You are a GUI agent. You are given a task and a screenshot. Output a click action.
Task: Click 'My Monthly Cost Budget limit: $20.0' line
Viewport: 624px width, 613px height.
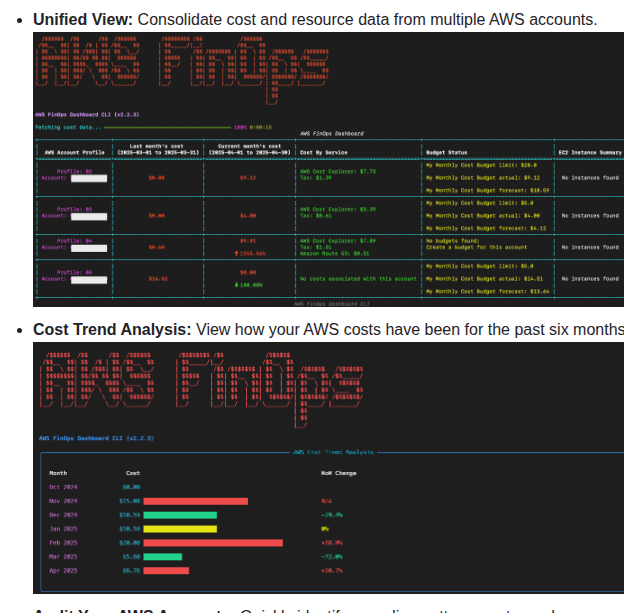(x=481, y=165)
